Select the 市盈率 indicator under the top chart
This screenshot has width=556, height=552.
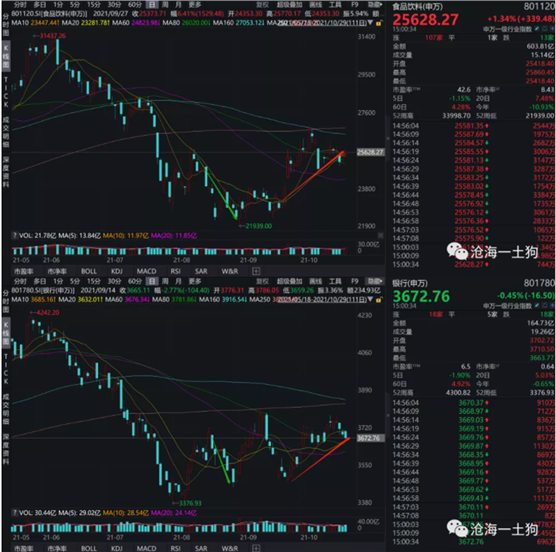tap(23, 271)
